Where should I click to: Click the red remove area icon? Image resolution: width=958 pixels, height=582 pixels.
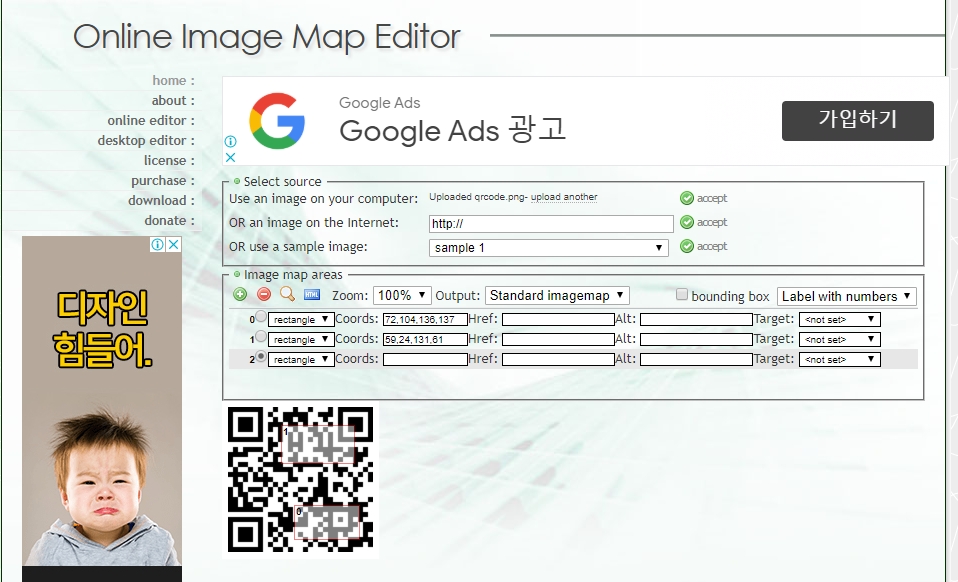tap(264, 294)
